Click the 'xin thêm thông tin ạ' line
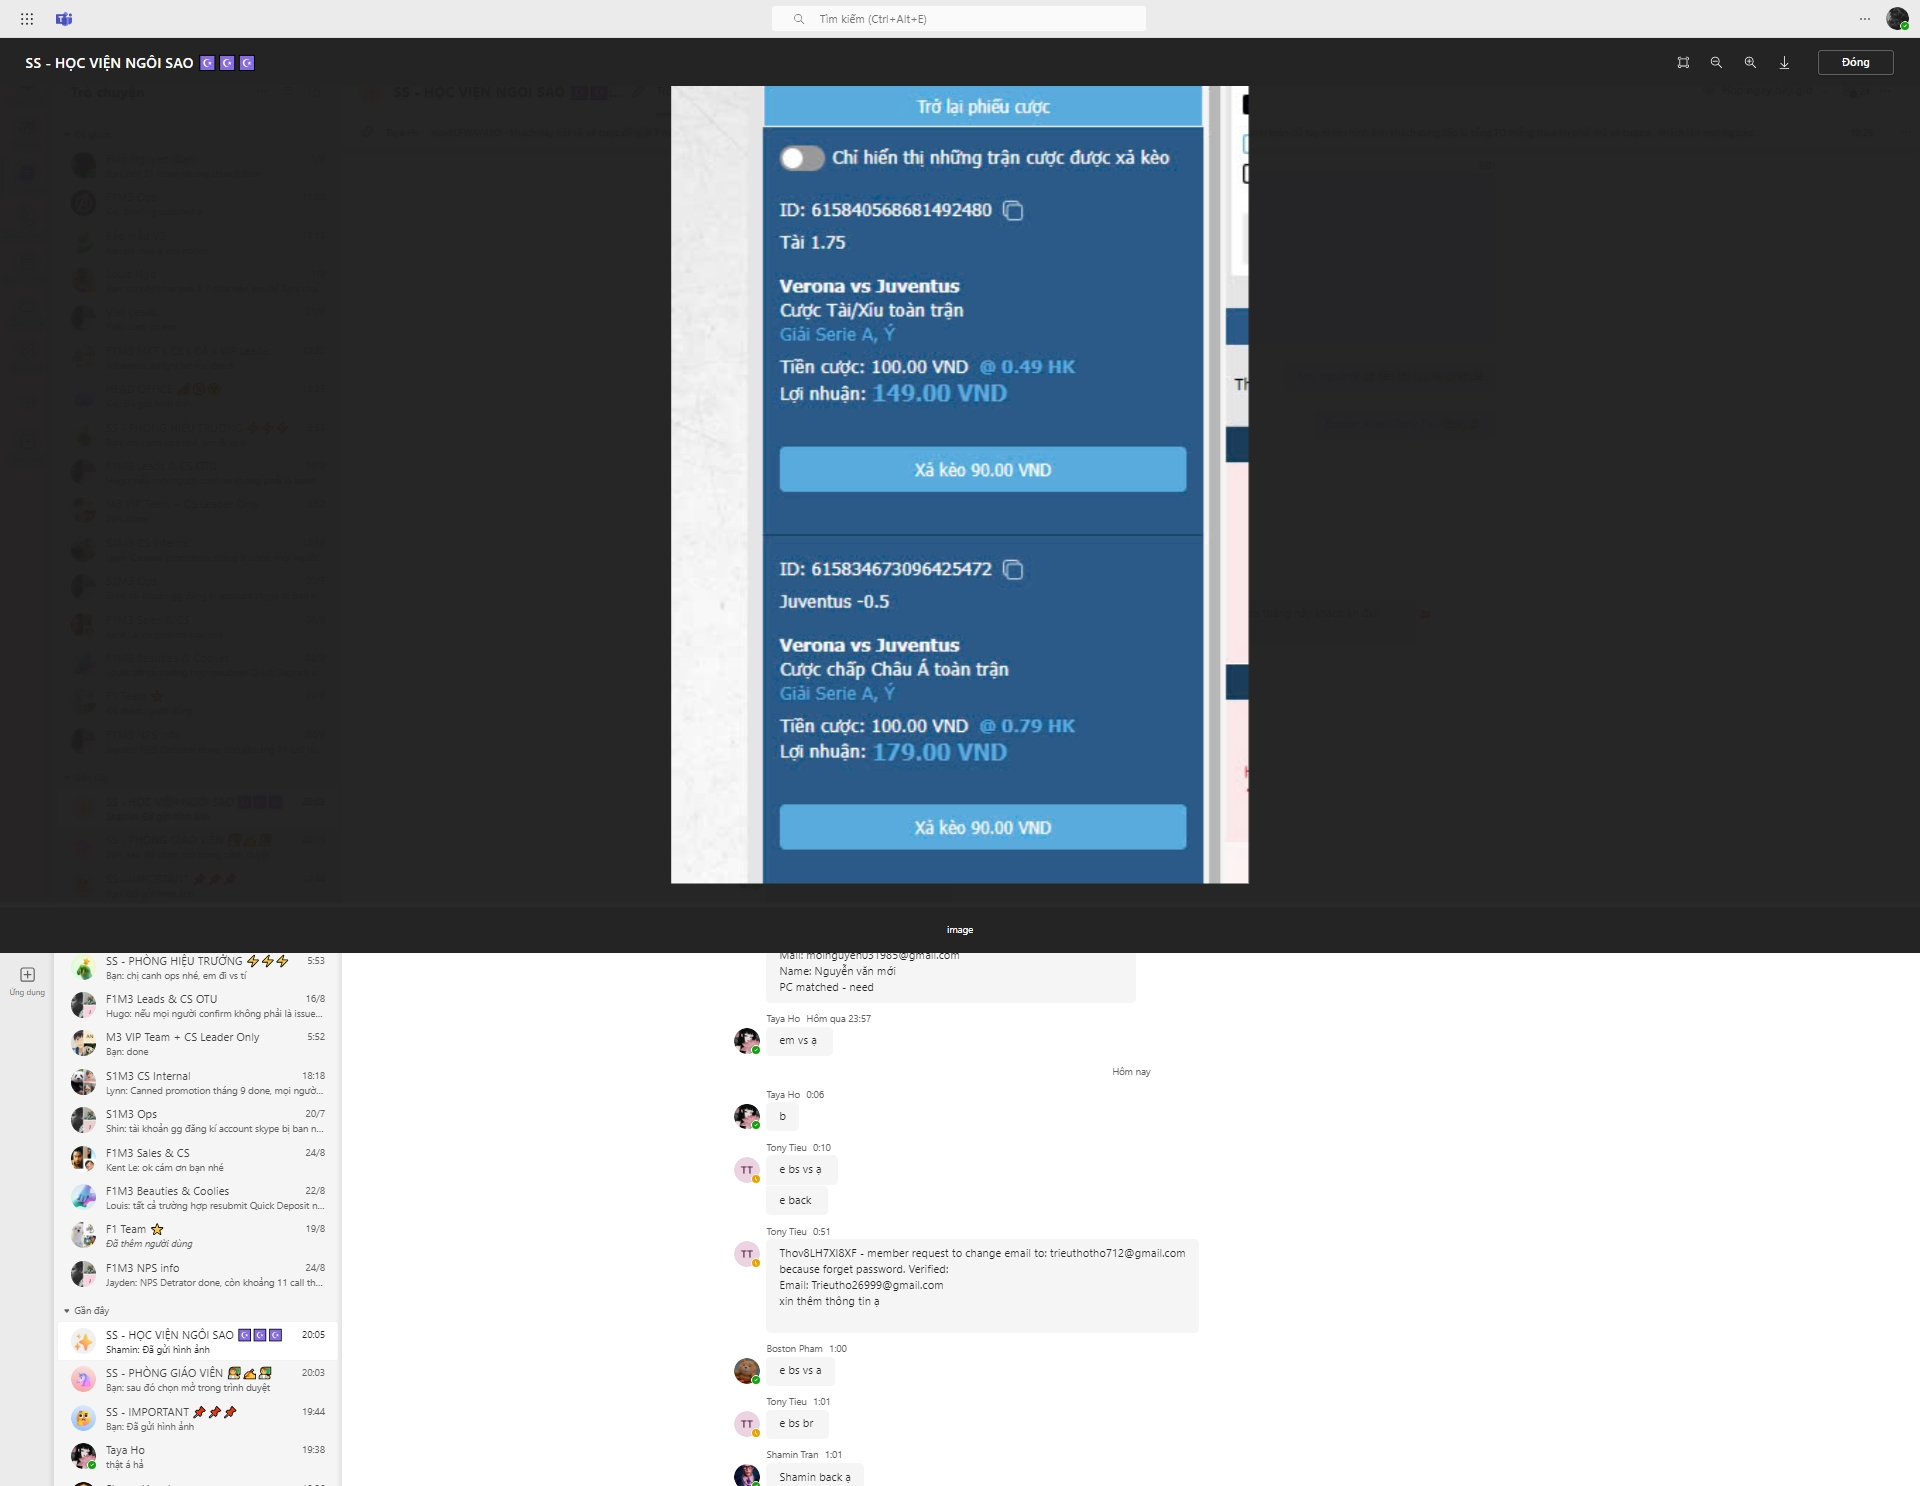 click(829, 1301)
